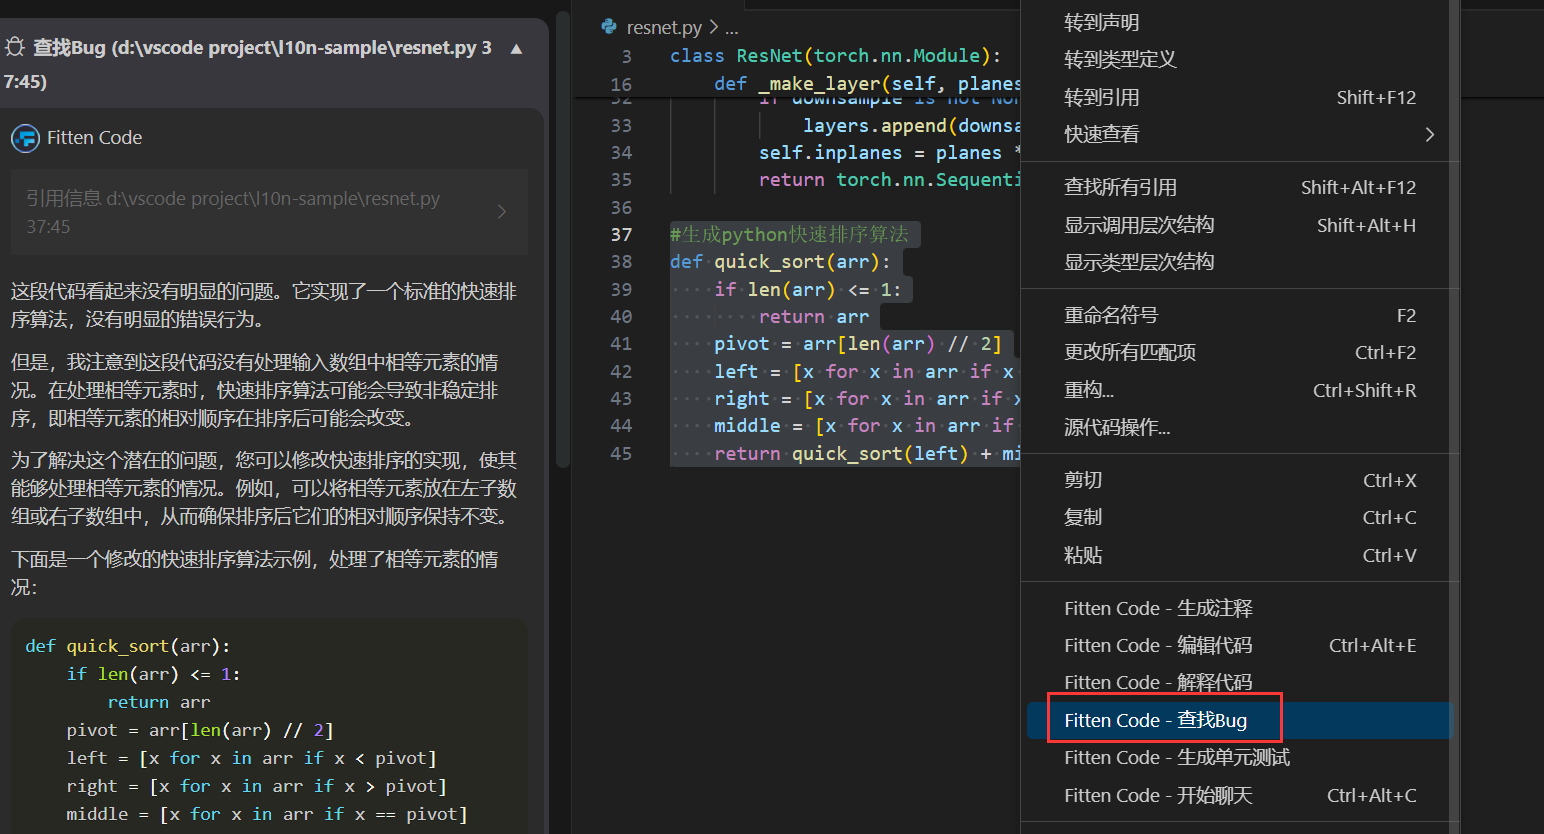Choose Fitten Code - 生成单元测试 option
This screenshot has height=834, width=1544.
point(1177,757)
